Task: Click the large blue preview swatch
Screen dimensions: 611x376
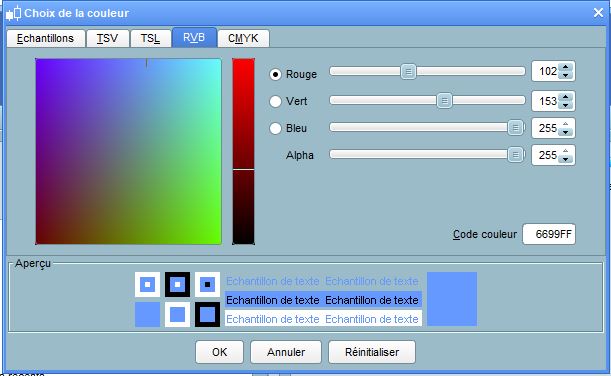Action: 452,299
